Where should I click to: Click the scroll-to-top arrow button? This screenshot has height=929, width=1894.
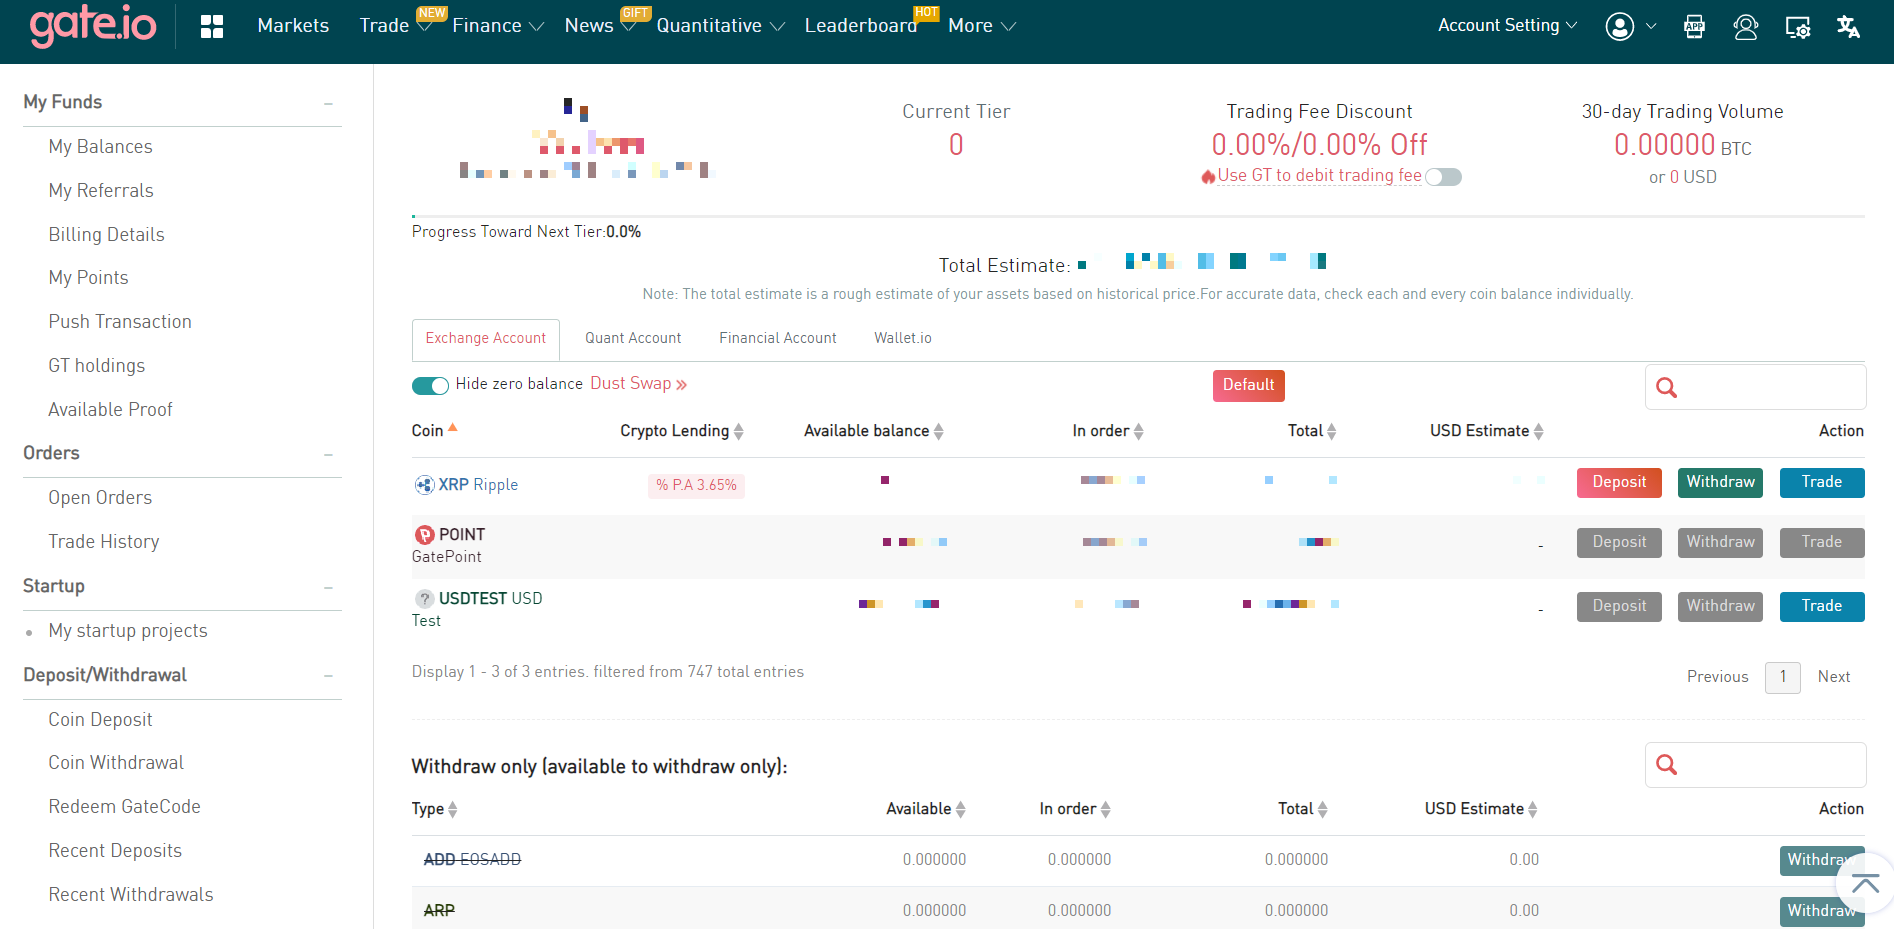point(1865,883)
